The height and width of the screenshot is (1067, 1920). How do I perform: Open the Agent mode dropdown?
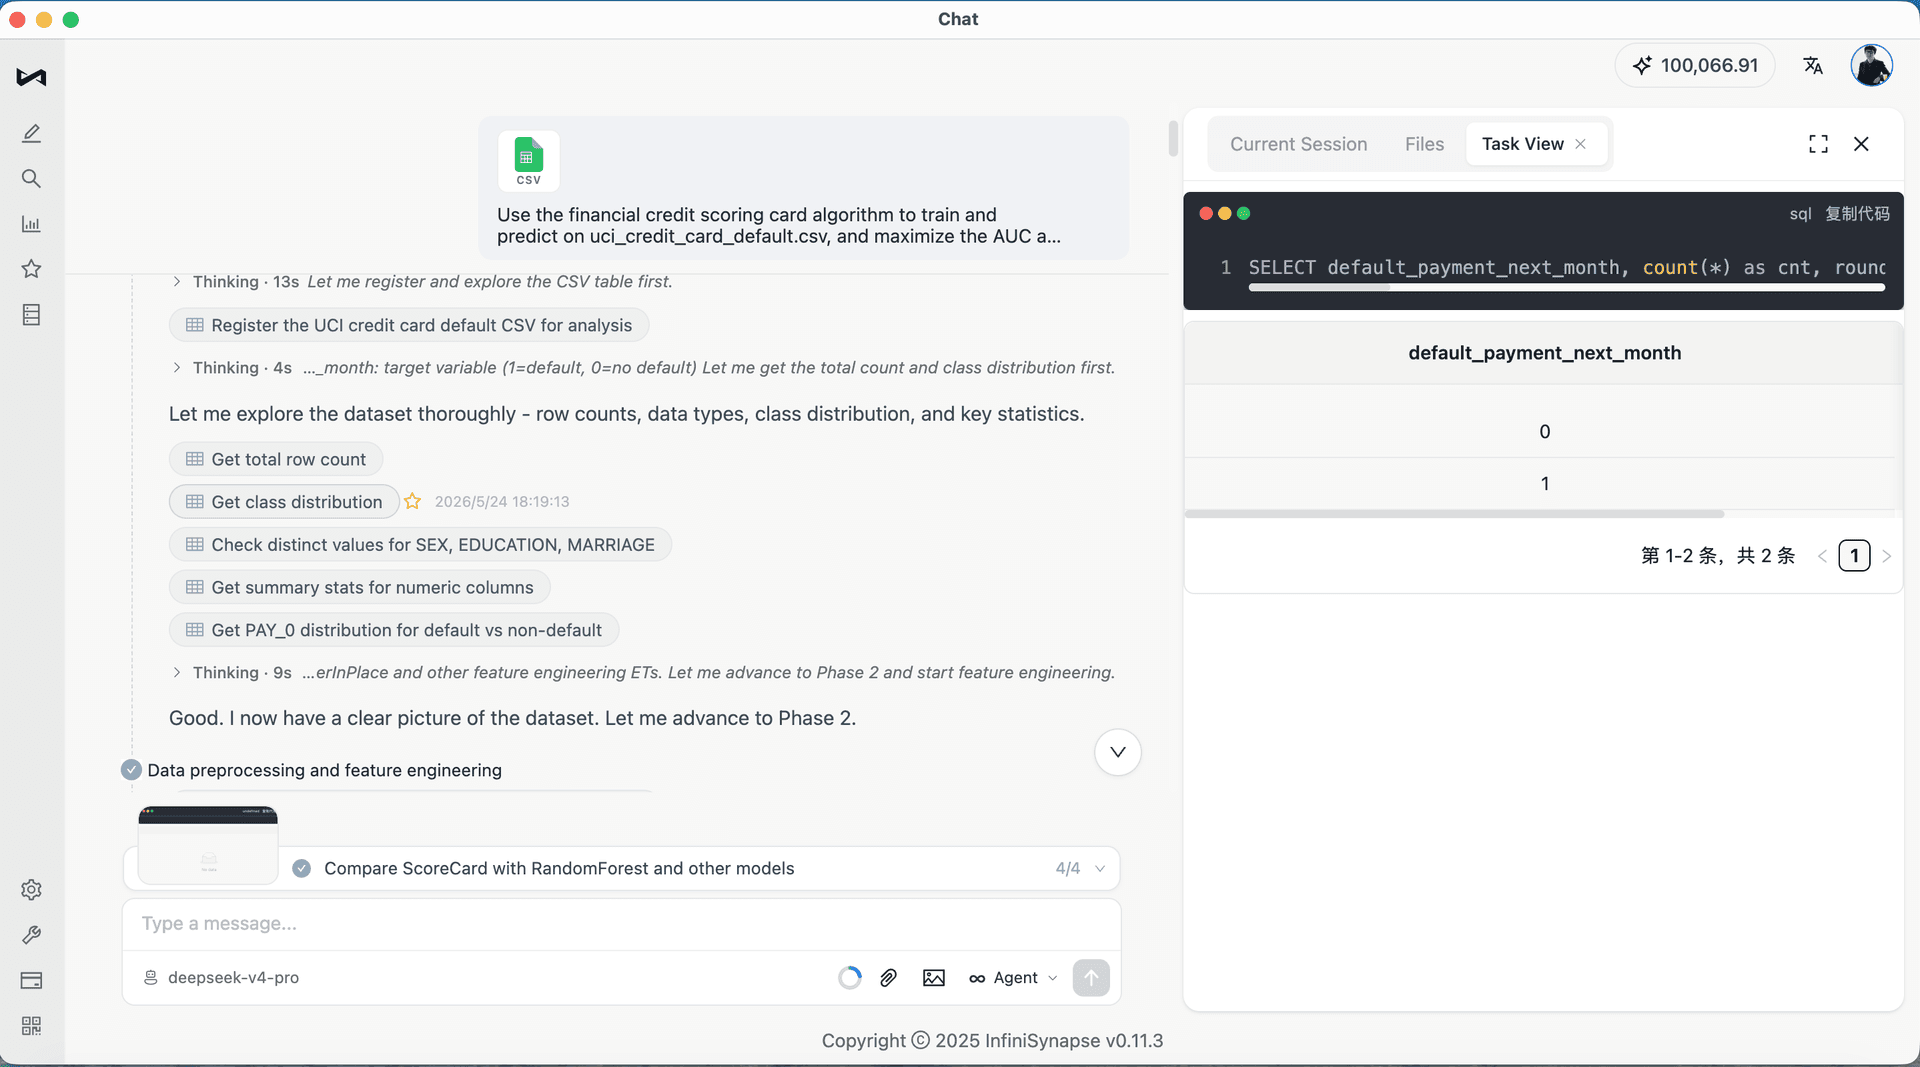(1013, 978)
